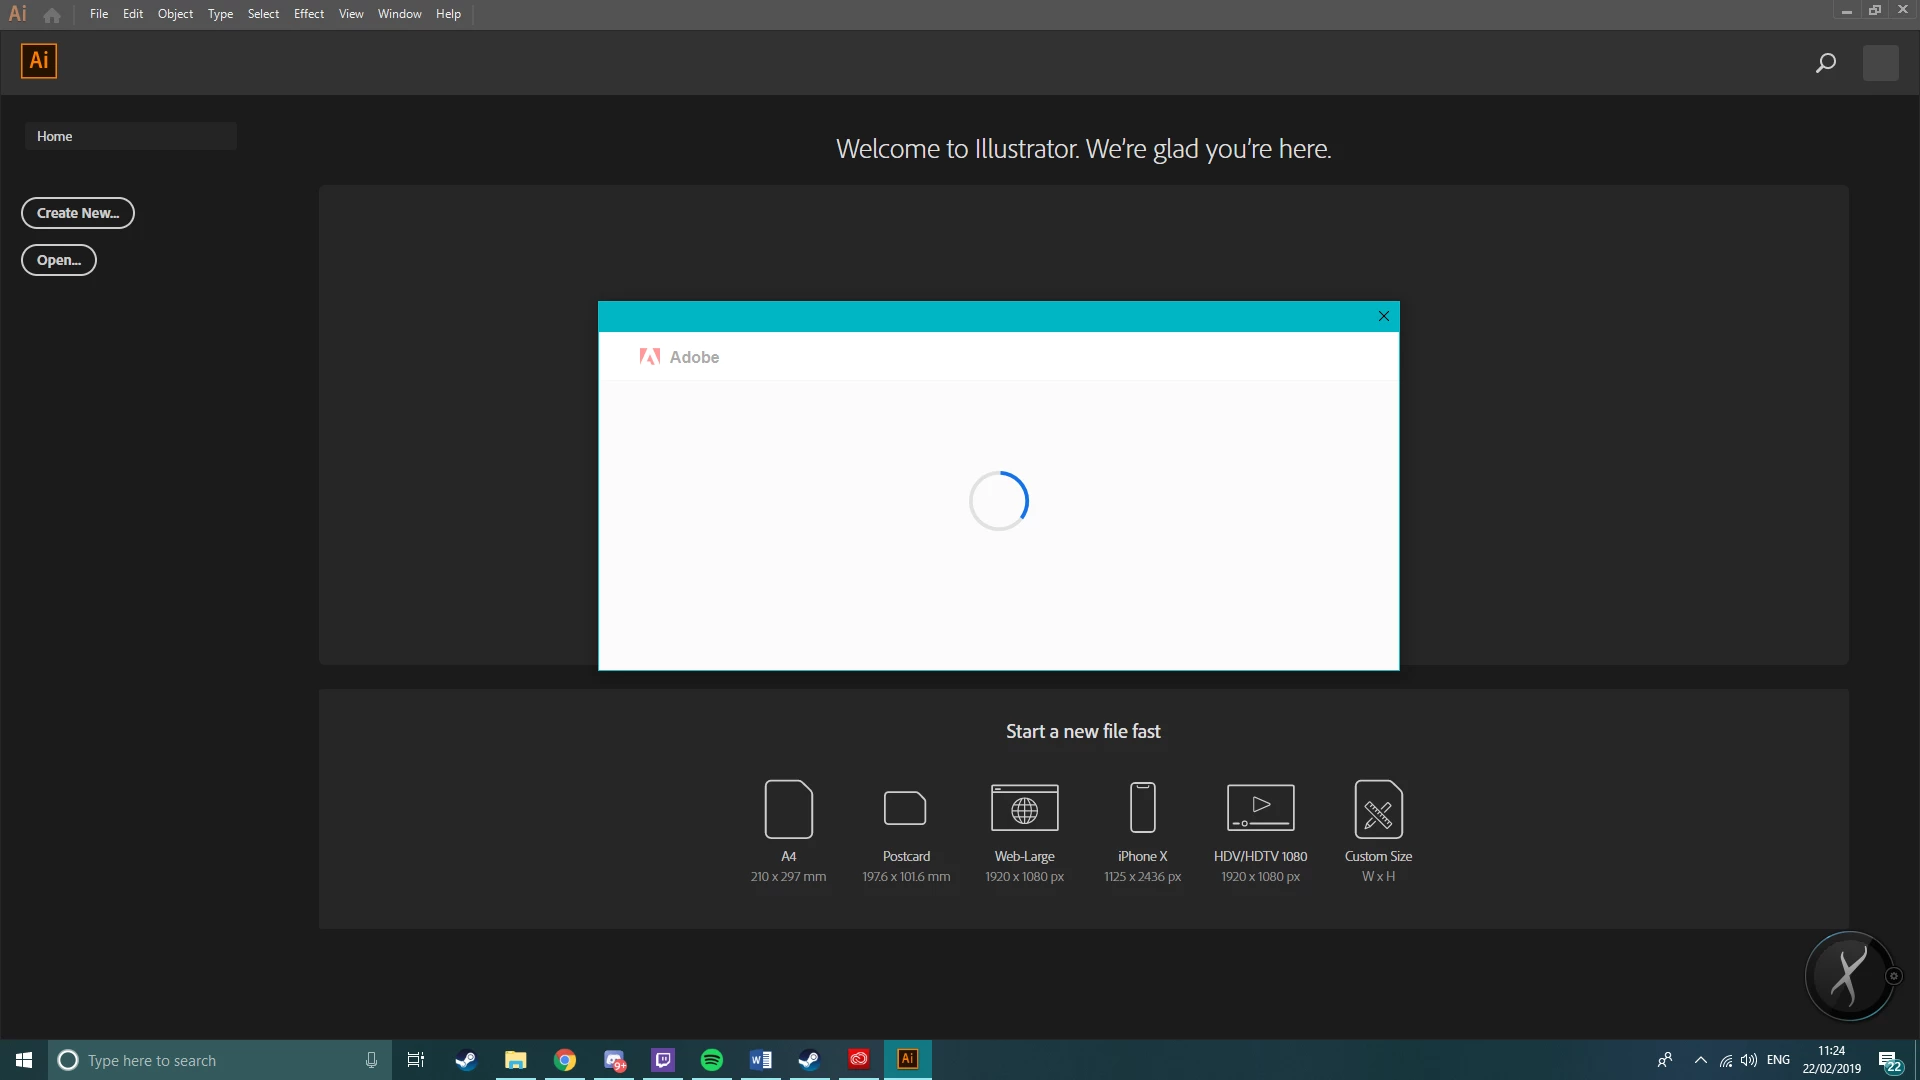The height and width of the screenshot is (1080, 1920).
Task: Click the user profile square at top right
Action: pos(1880,63)
